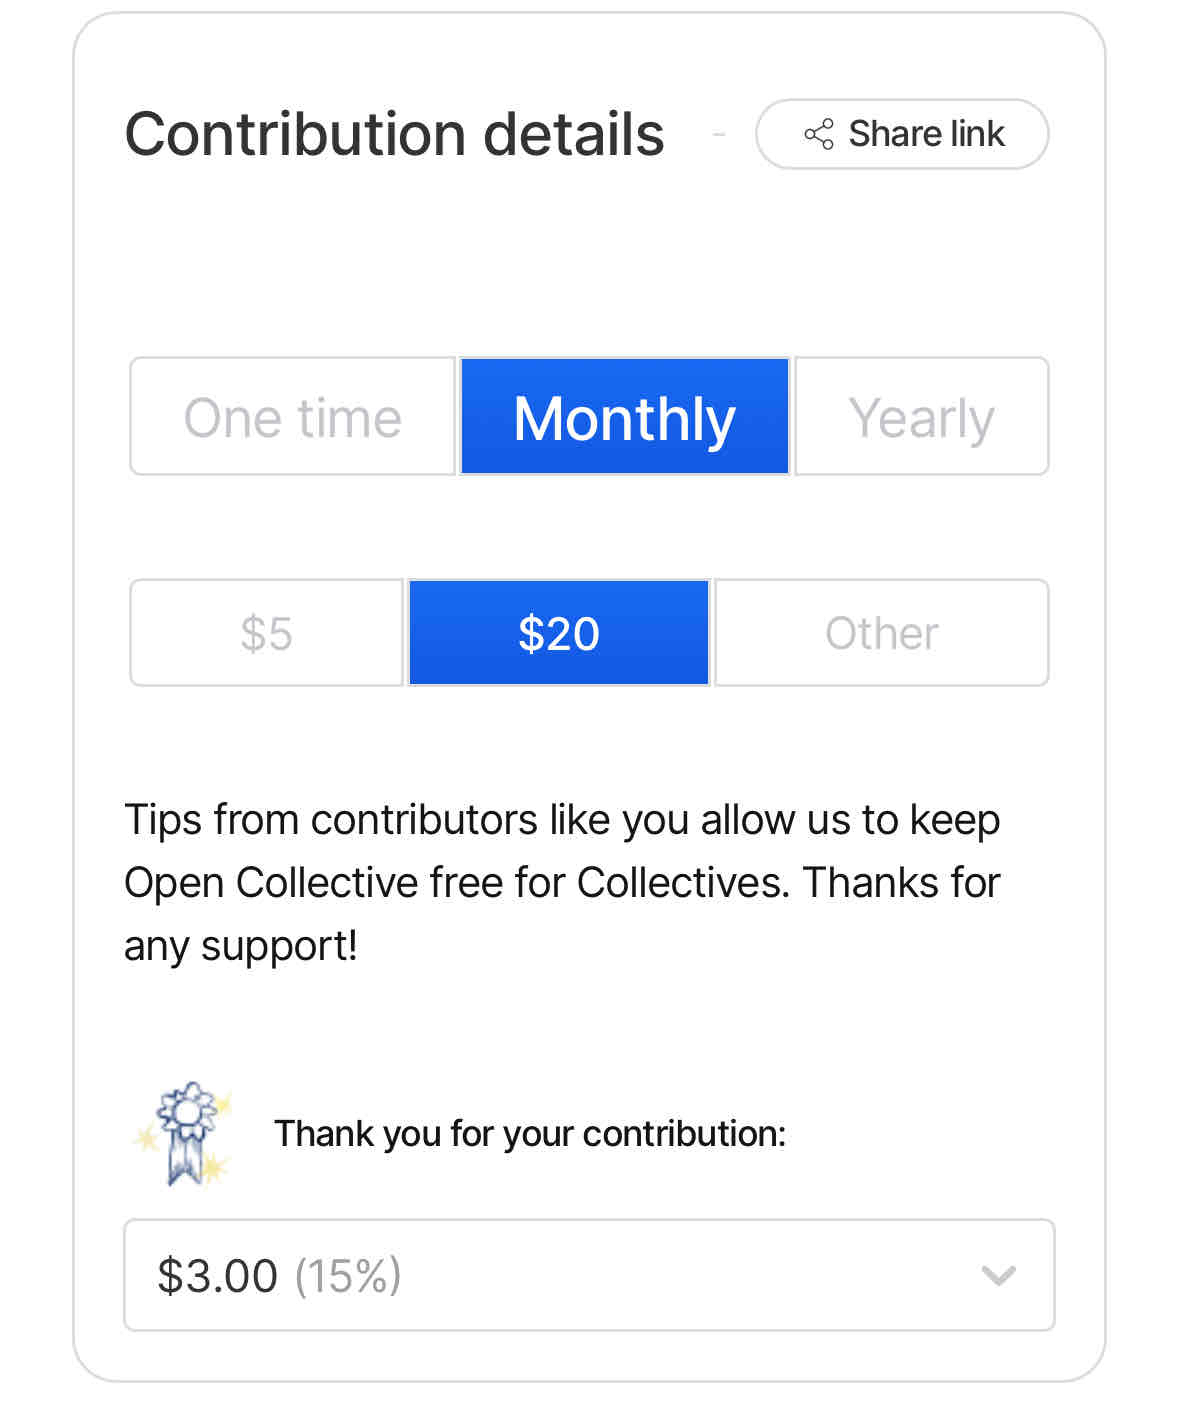The width and height of the screenshot is (1179, 1412).
Task: Click the Contribution details heading
Action: (394, 134)
